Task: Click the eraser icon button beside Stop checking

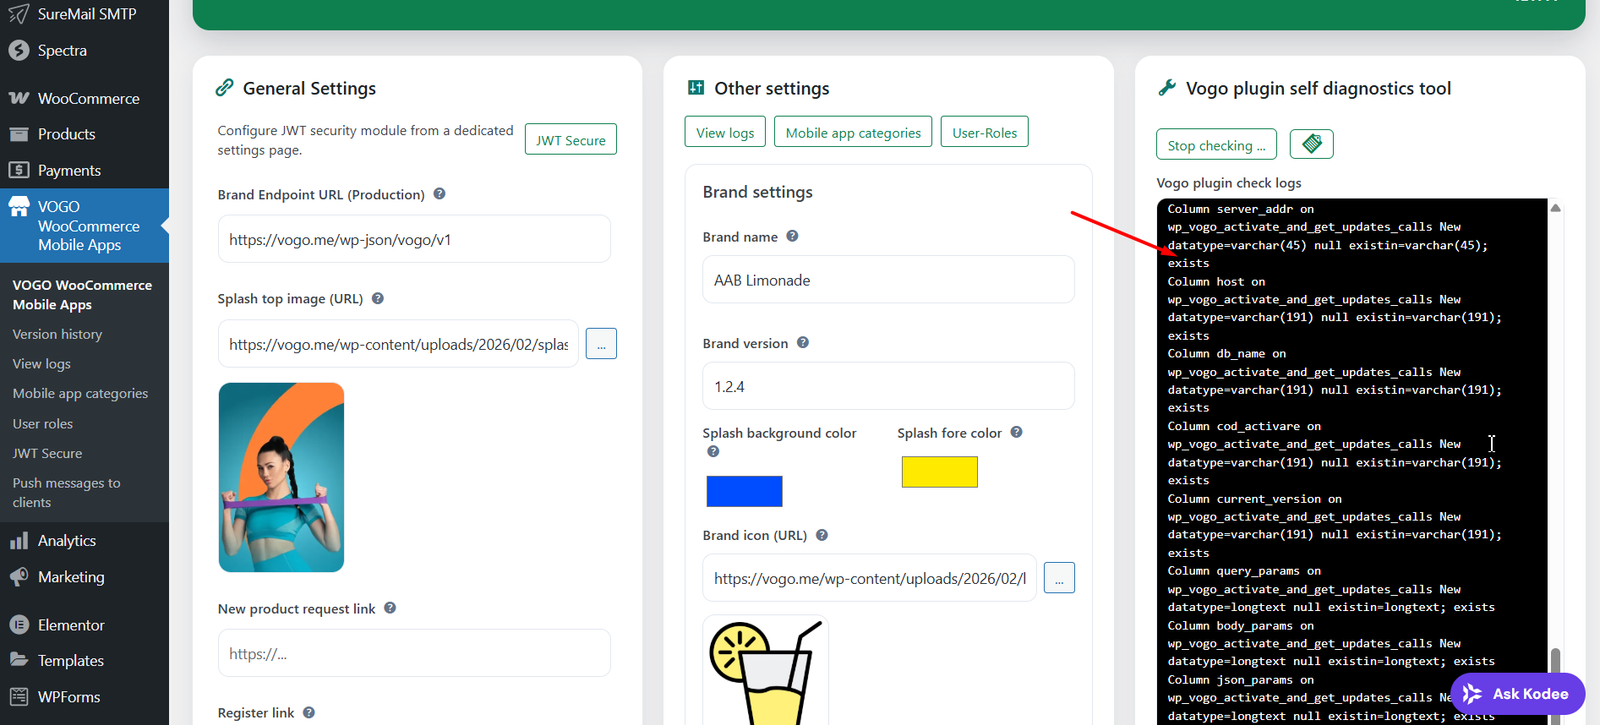Action: pos(1312,144)
